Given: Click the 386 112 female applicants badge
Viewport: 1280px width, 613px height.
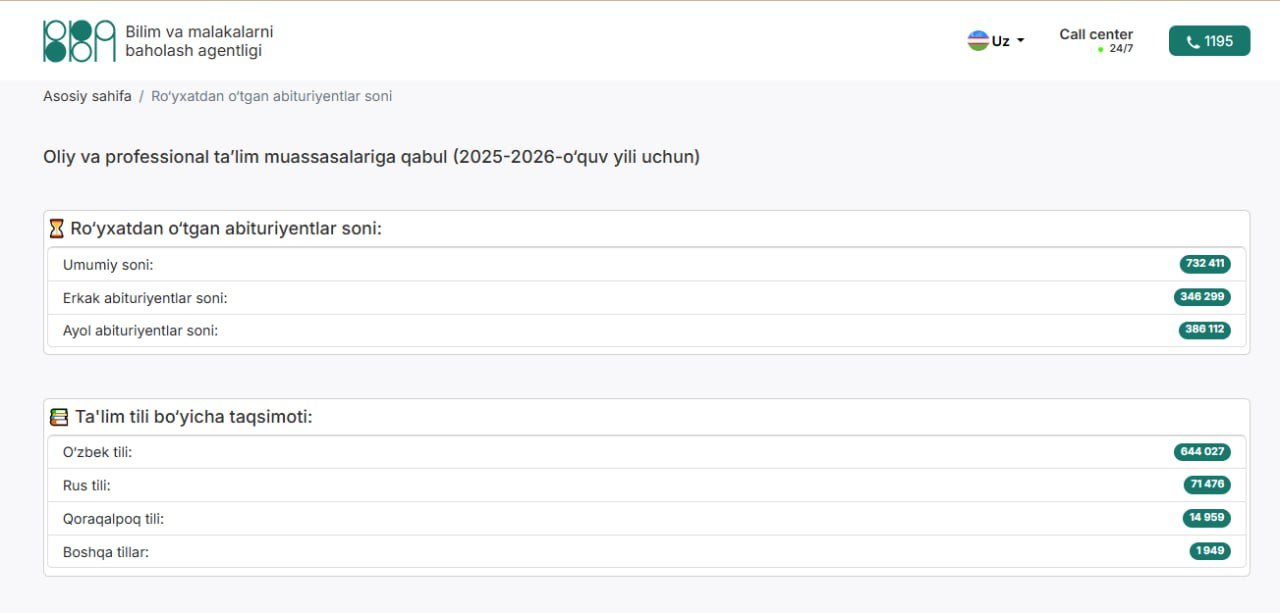Looking at the screenshot, I should pyautogui.click(x=1205, y=330).
